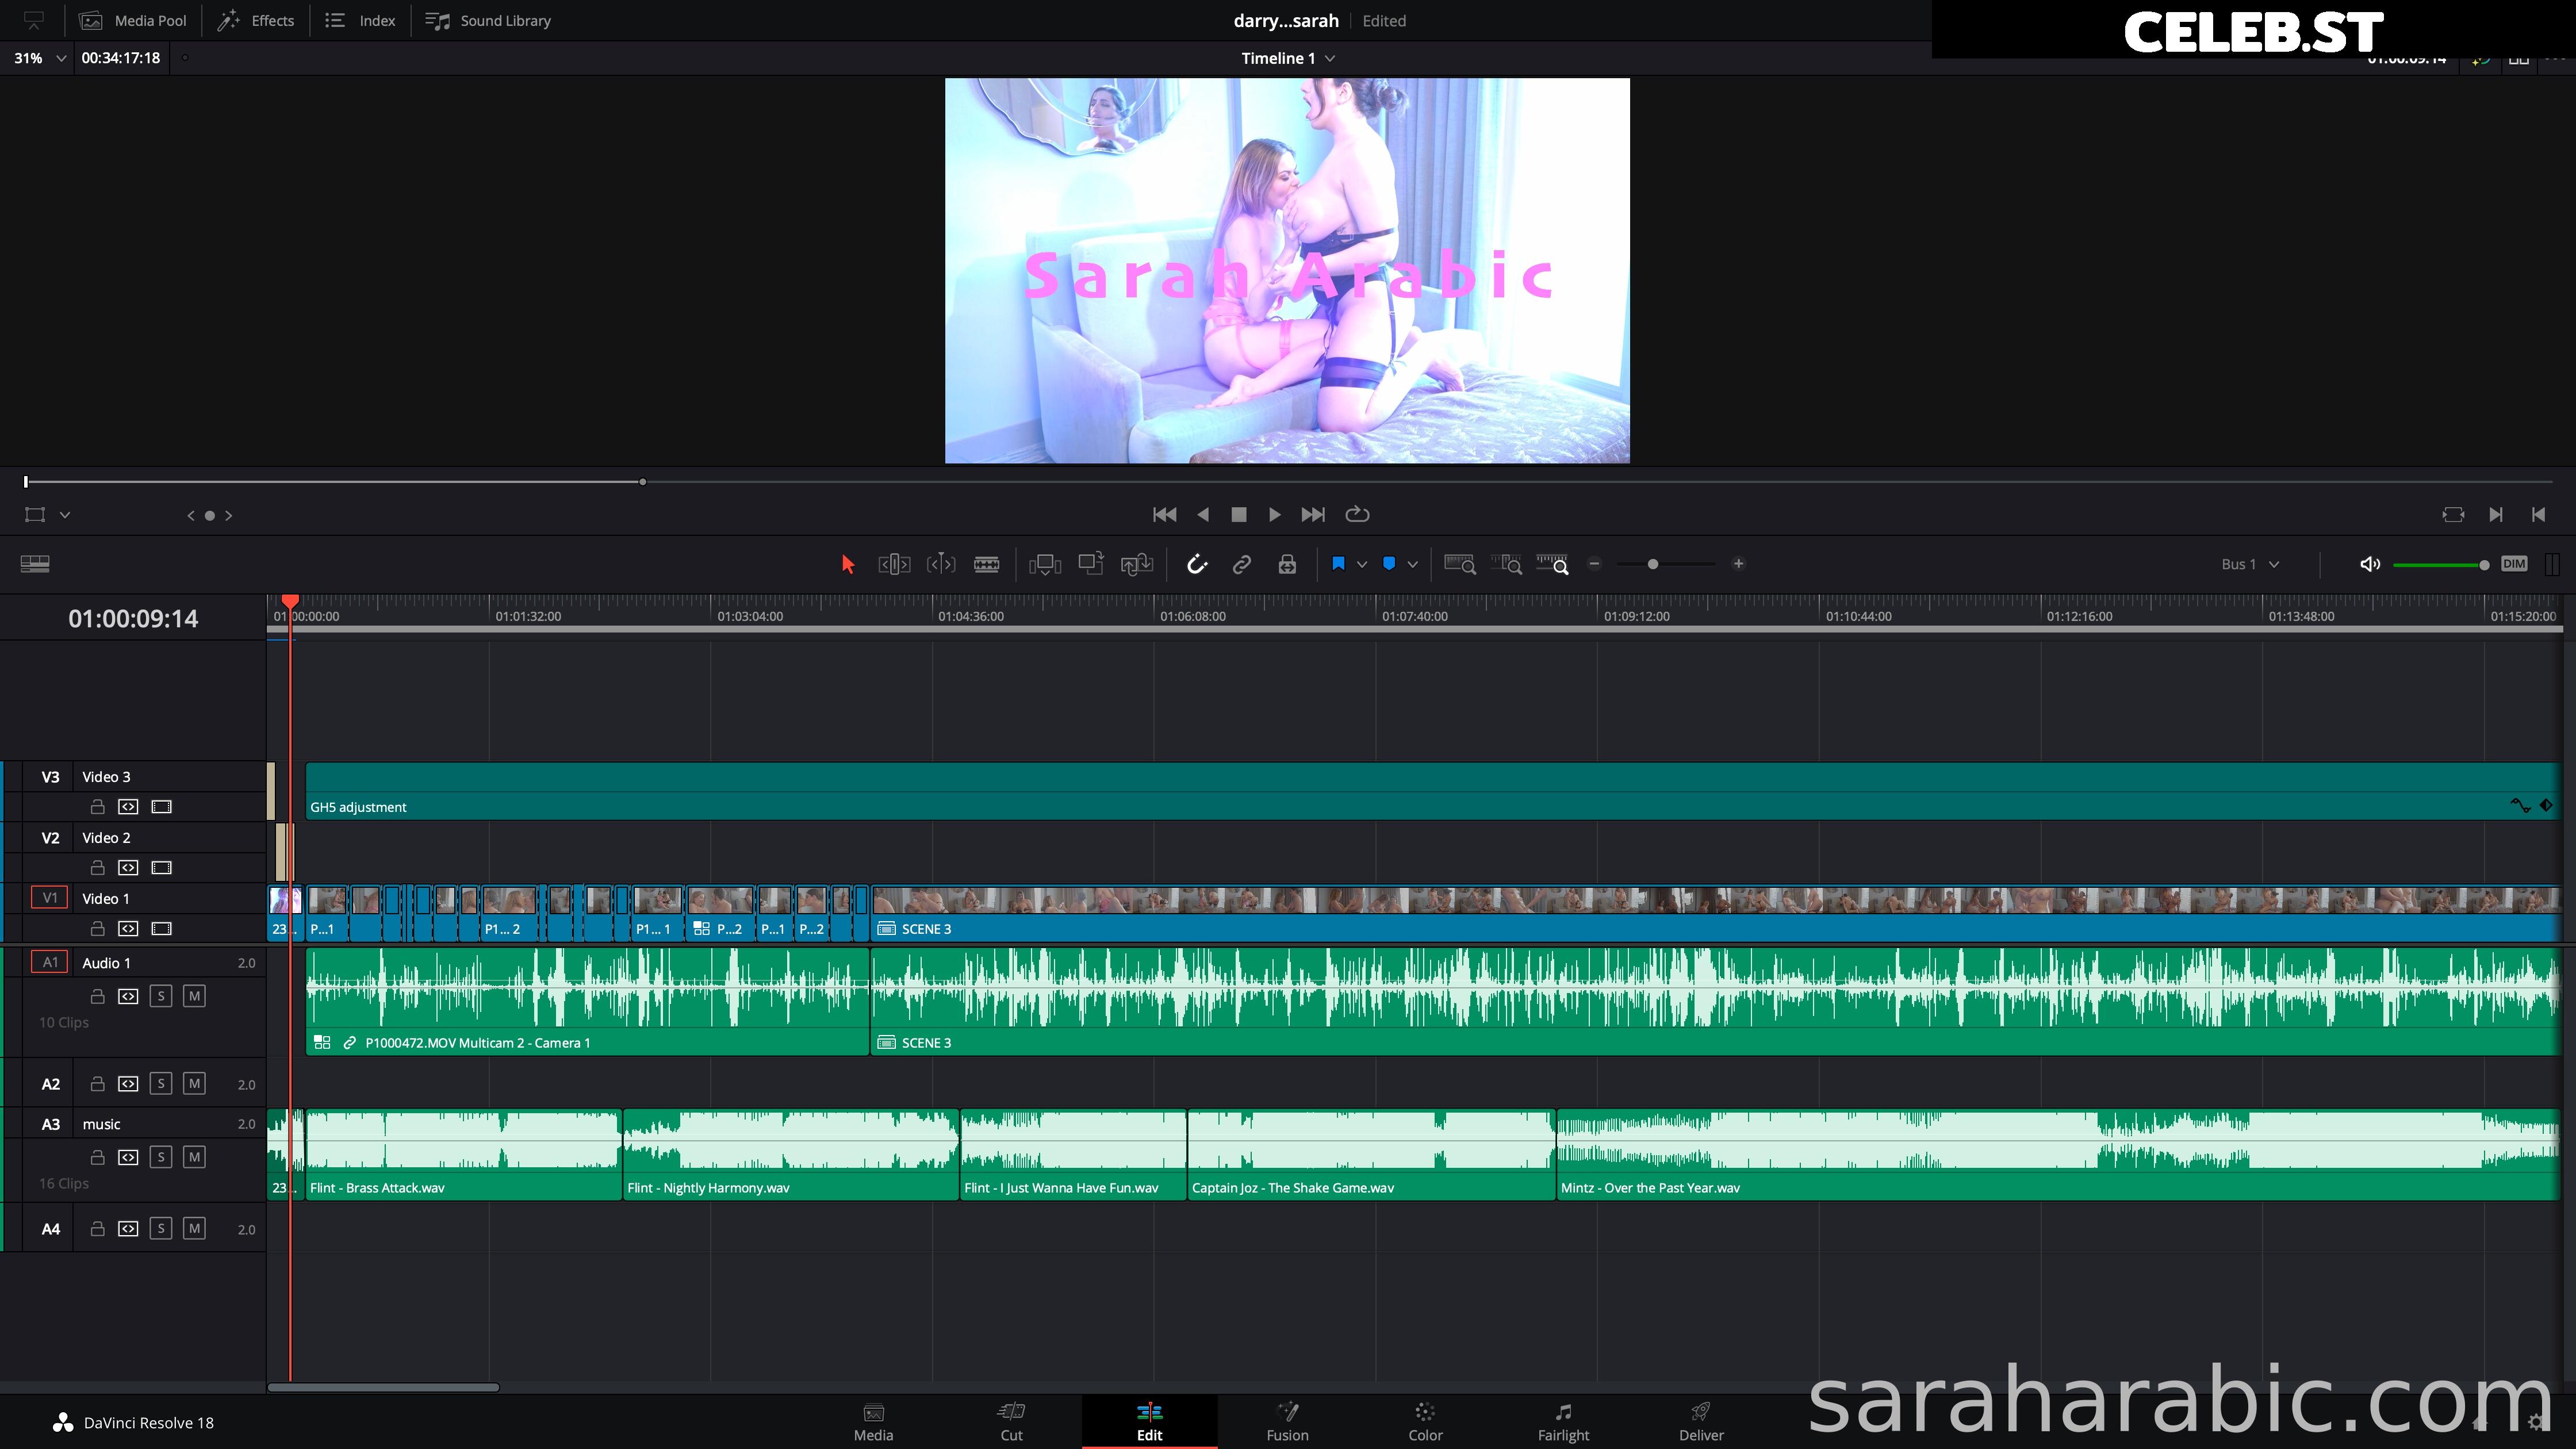The image size is (2576, 1449).
Task: Zoom in timeline with plus icon
Action: click(1739, 564)
